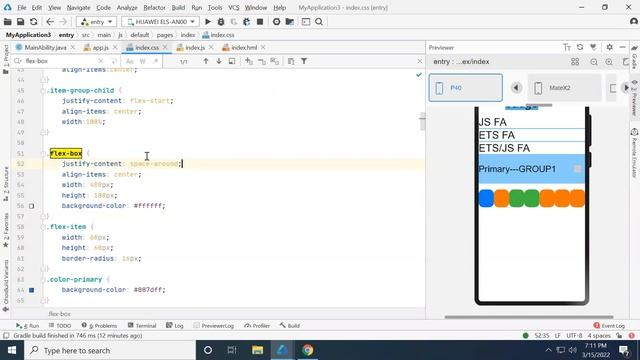
Task: Click the taskbar search box
Action: tap(110, 350)
